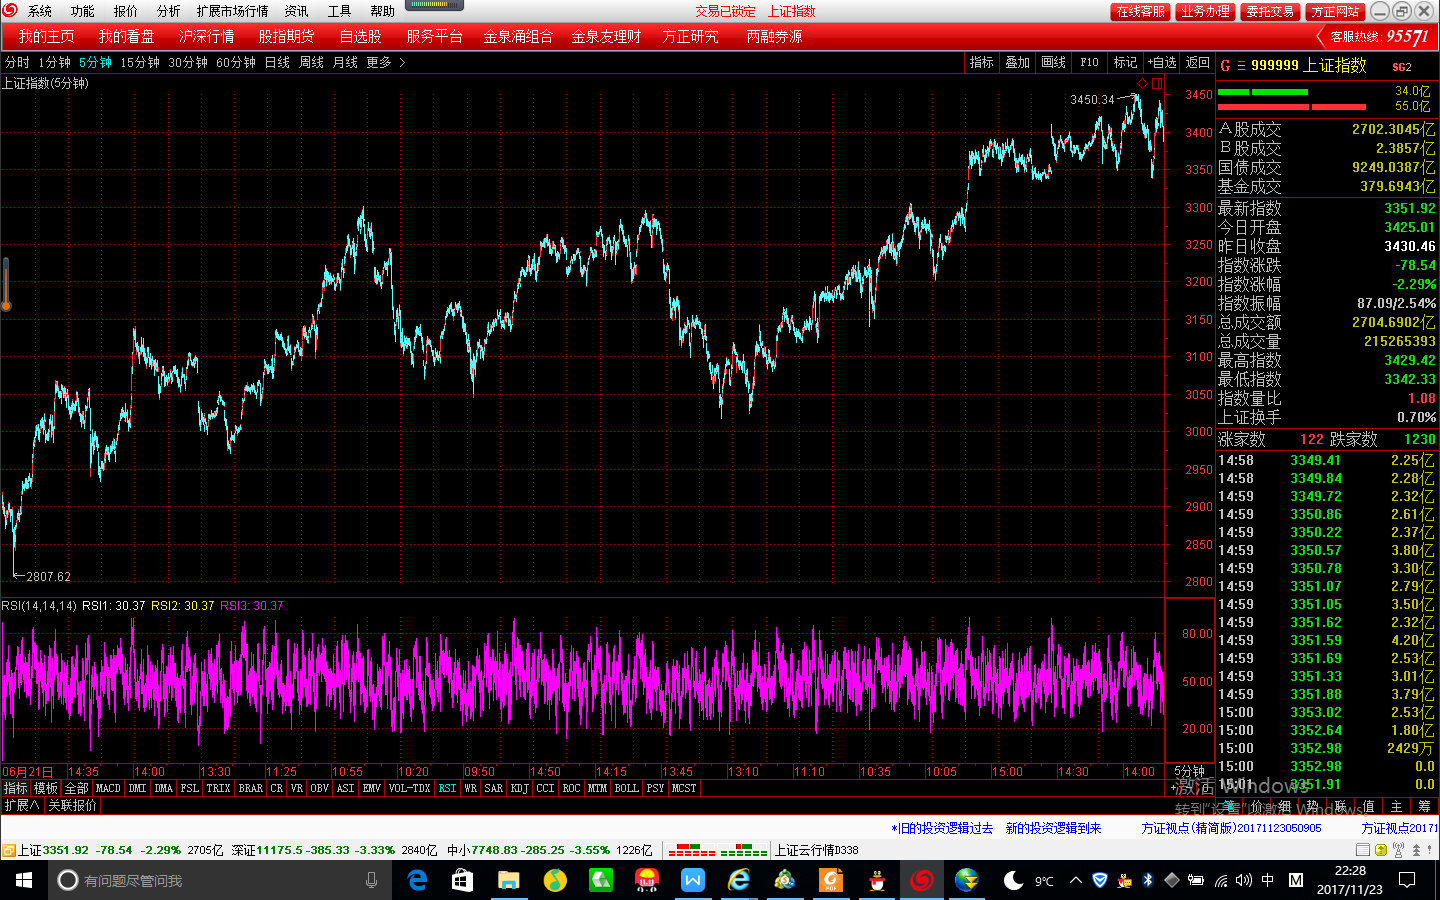Select the MACD indicator
Viewport: 1440px width, 900px height.
tap(108, 788)
